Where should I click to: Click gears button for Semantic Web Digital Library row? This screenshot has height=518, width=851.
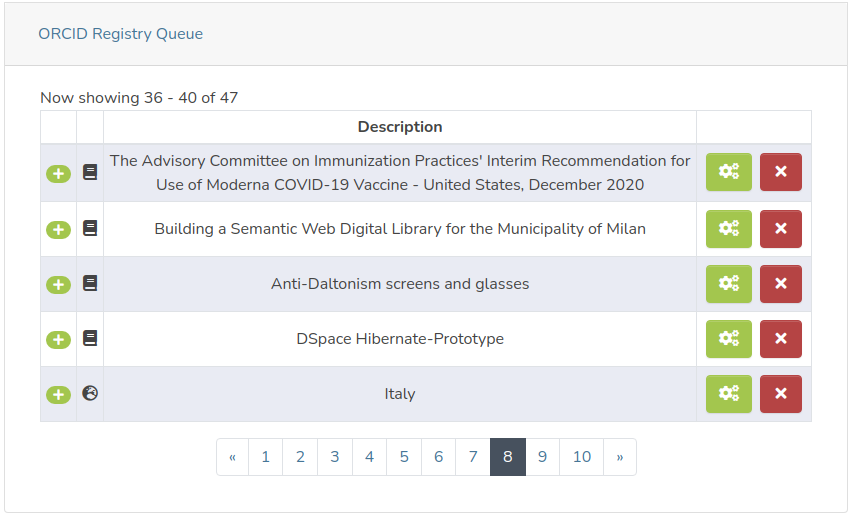[x=728, y=229]
